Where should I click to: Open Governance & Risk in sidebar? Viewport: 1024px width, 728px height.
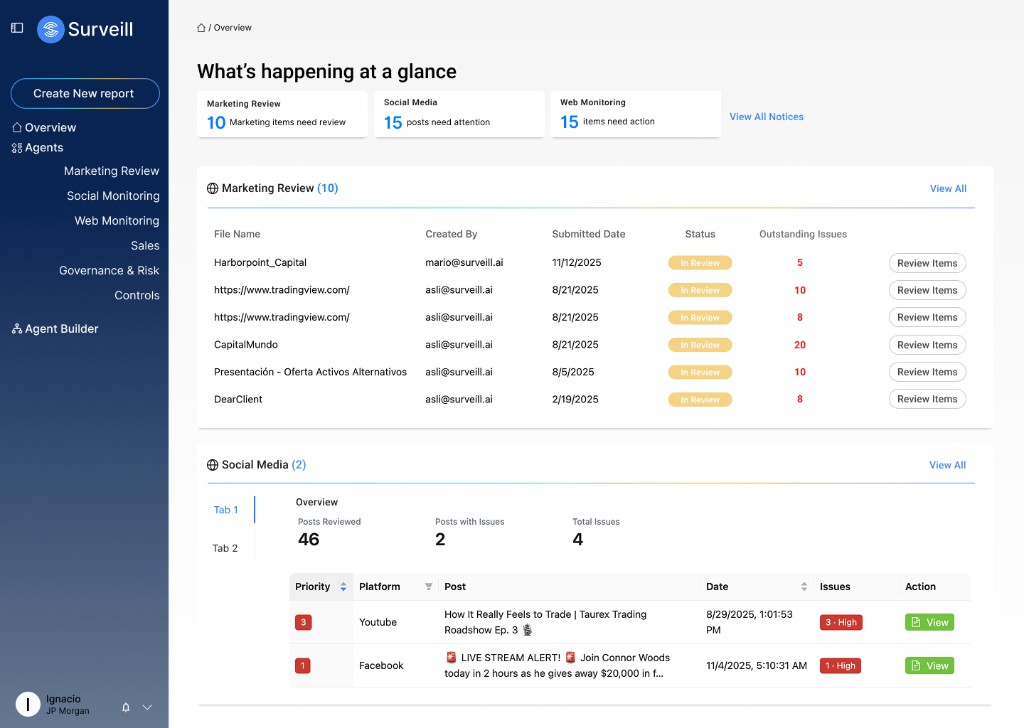(109, 270)
